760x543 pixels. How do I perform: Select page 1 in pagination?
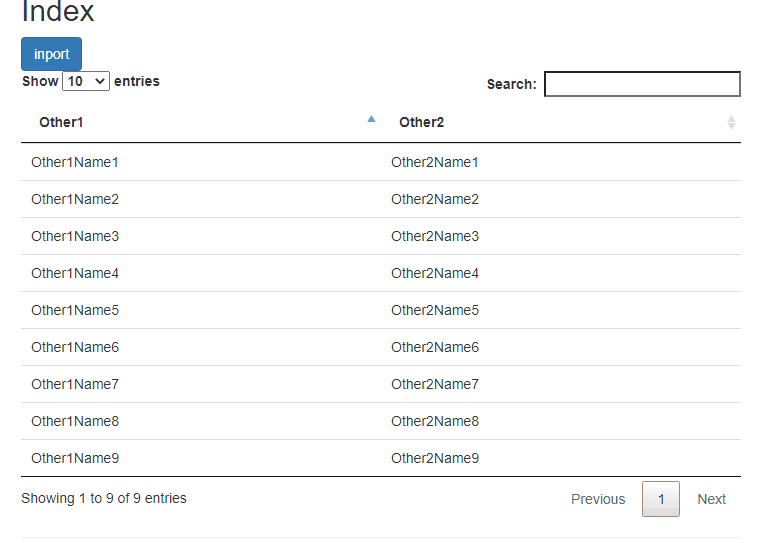click(661, 499)
